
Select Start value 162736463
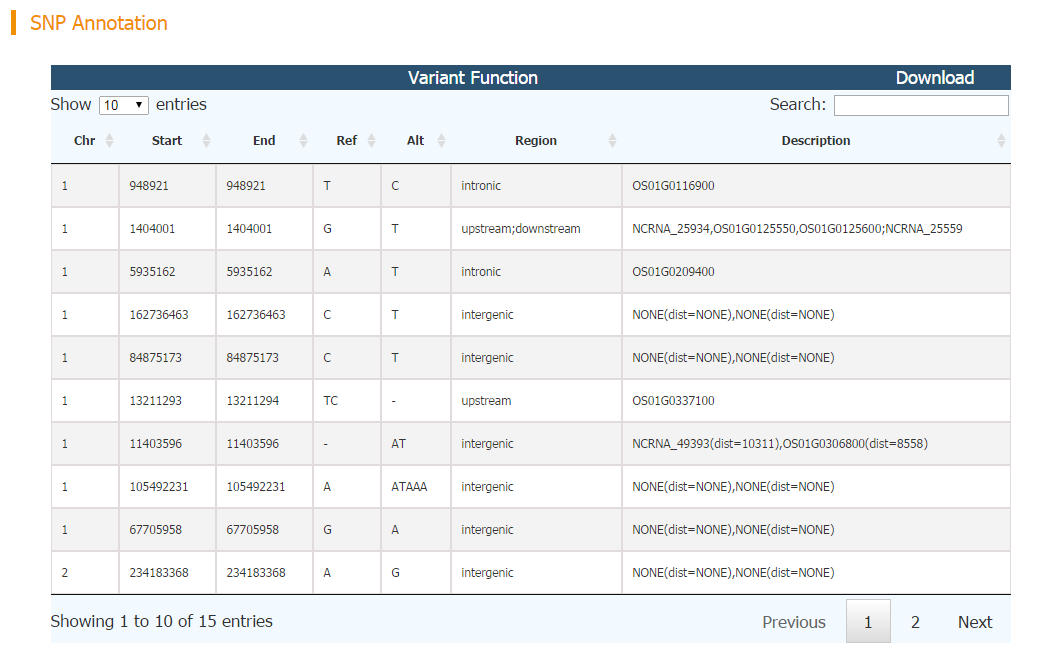point(159,315)
